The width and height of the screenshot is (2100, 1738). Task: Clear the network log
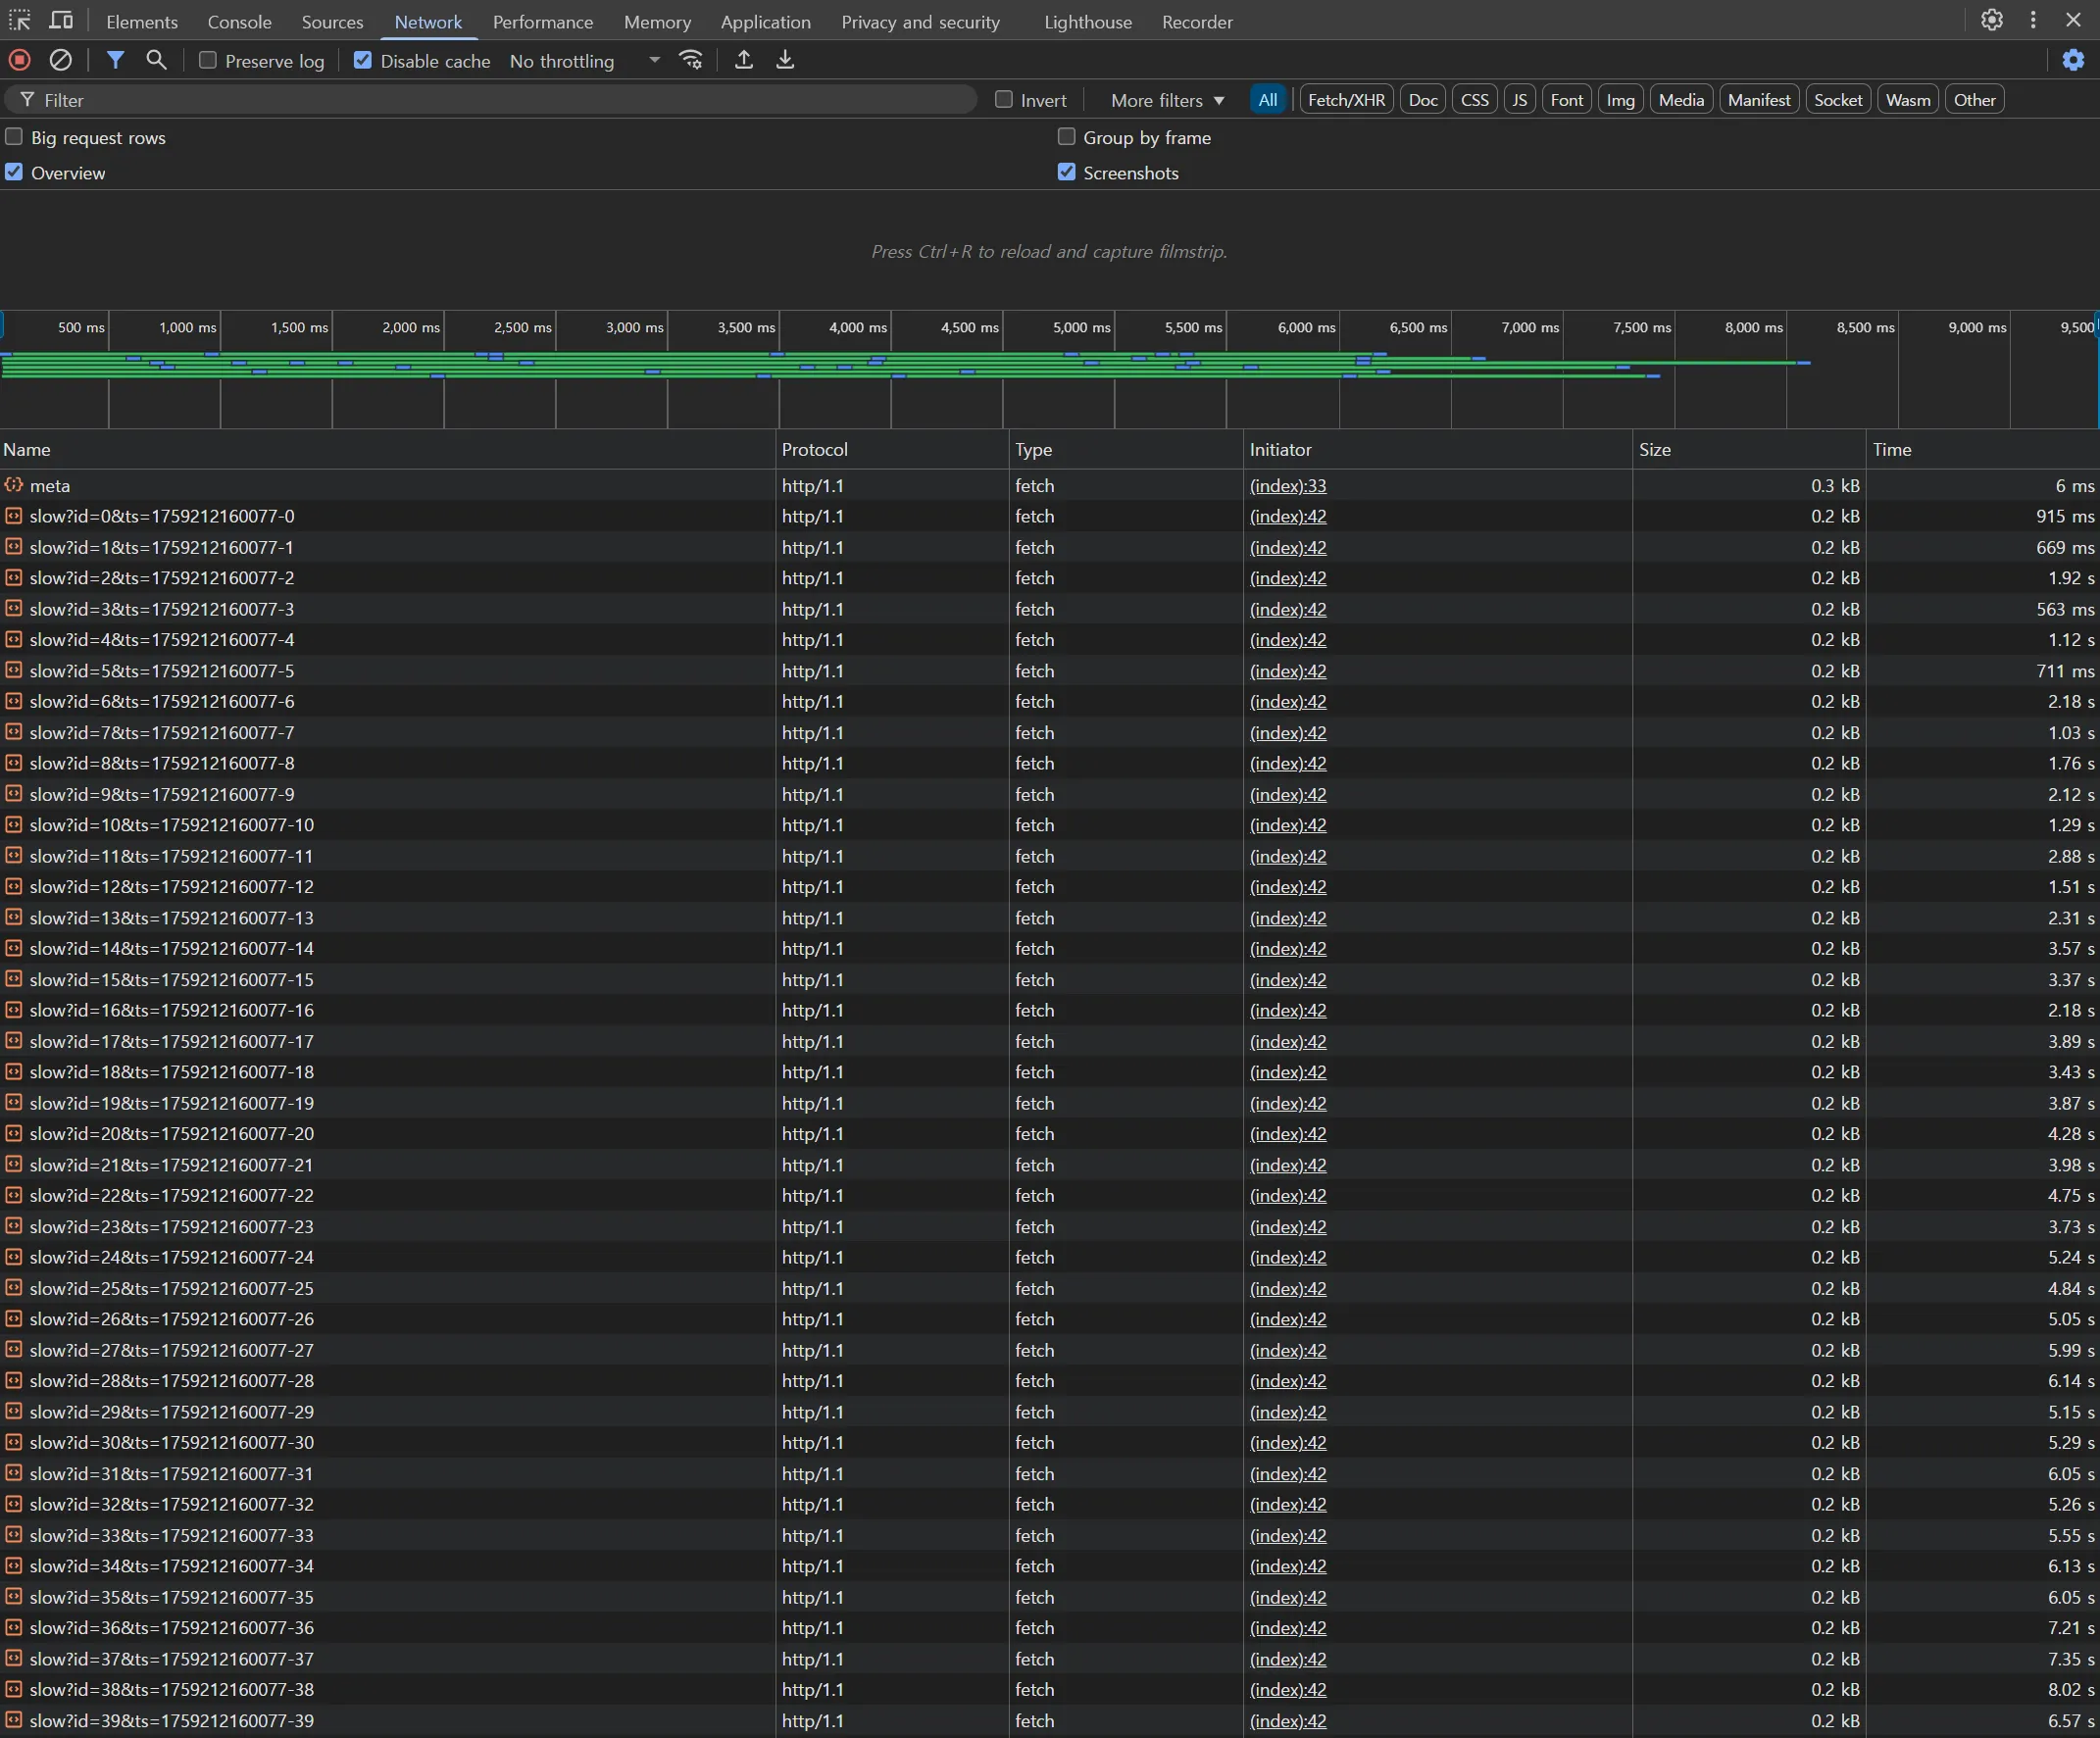pos(61,60)
